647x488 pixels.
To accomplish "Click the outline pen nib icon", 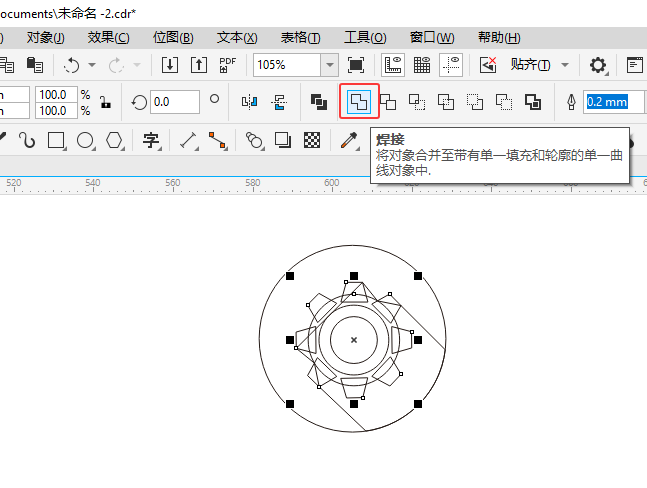I will (x=571, y=102).
